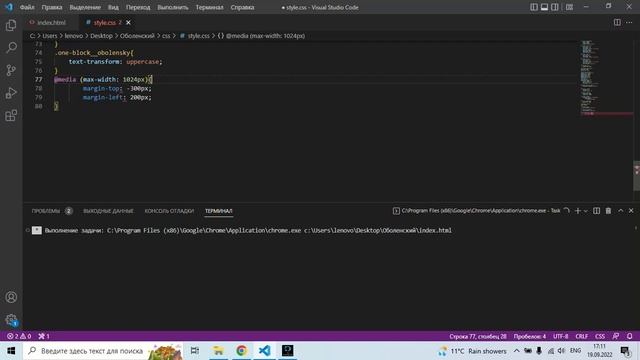Open the Manage gear icon
This screenshot has height=360, width=640.
(x=11, y=320)
